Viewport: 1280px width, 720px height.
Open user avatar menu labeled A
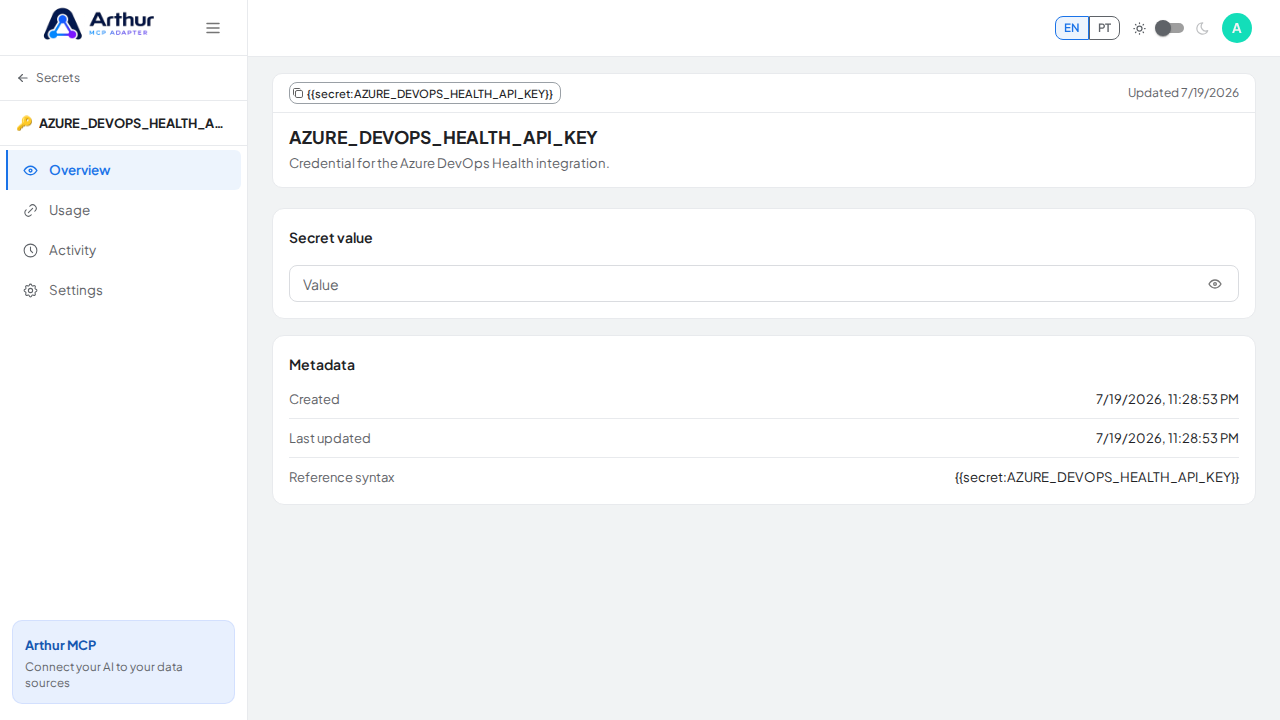point(1237,28)
